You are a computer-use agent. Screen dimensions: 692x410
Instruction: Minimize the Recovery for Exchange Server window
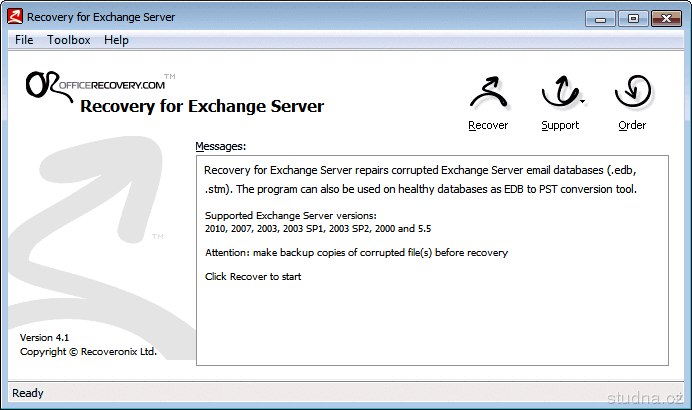[x=602, y=17]
